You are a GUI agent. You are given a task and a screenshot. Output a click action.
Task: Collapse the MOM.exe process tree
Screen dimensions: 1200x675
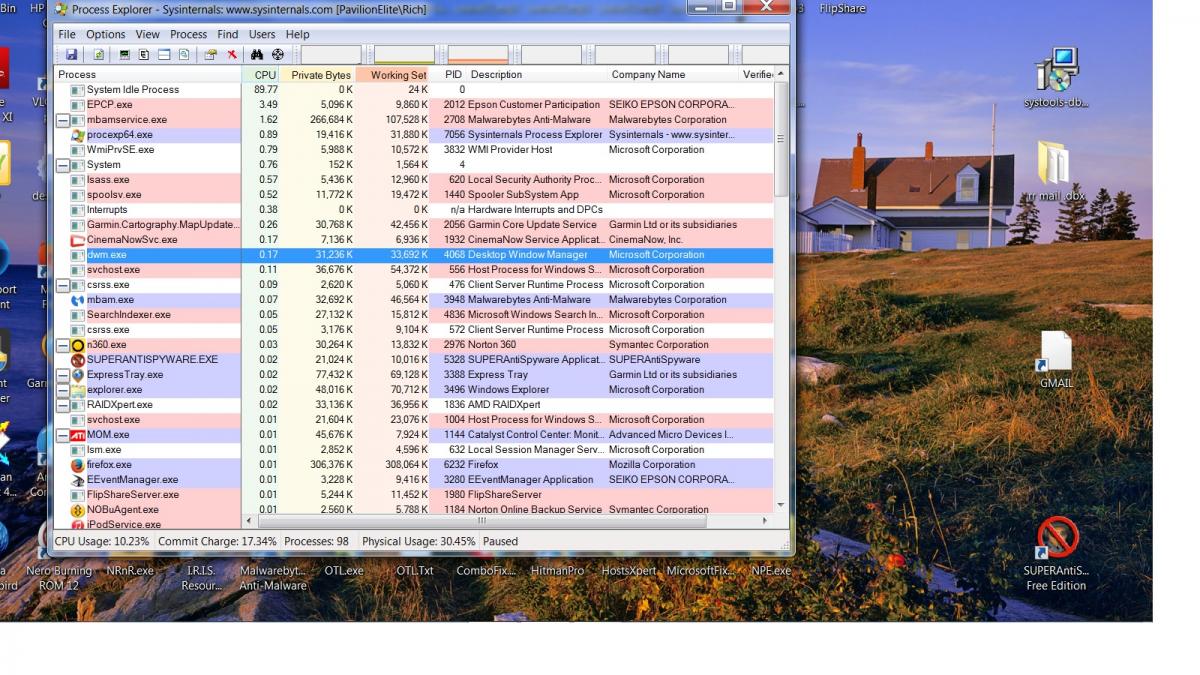point(62,435)
